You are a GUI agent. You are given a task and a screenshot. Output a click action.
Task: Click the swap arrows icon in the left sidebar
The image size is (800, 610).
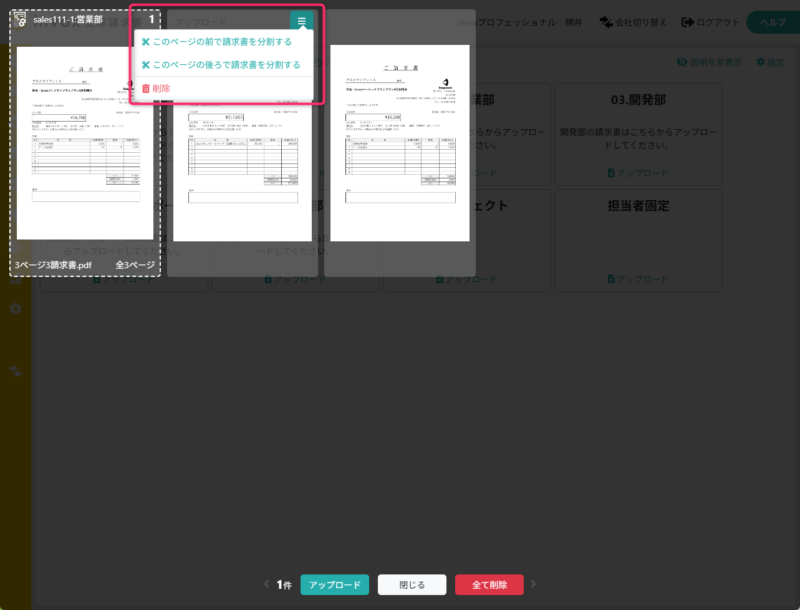(16, 371)
